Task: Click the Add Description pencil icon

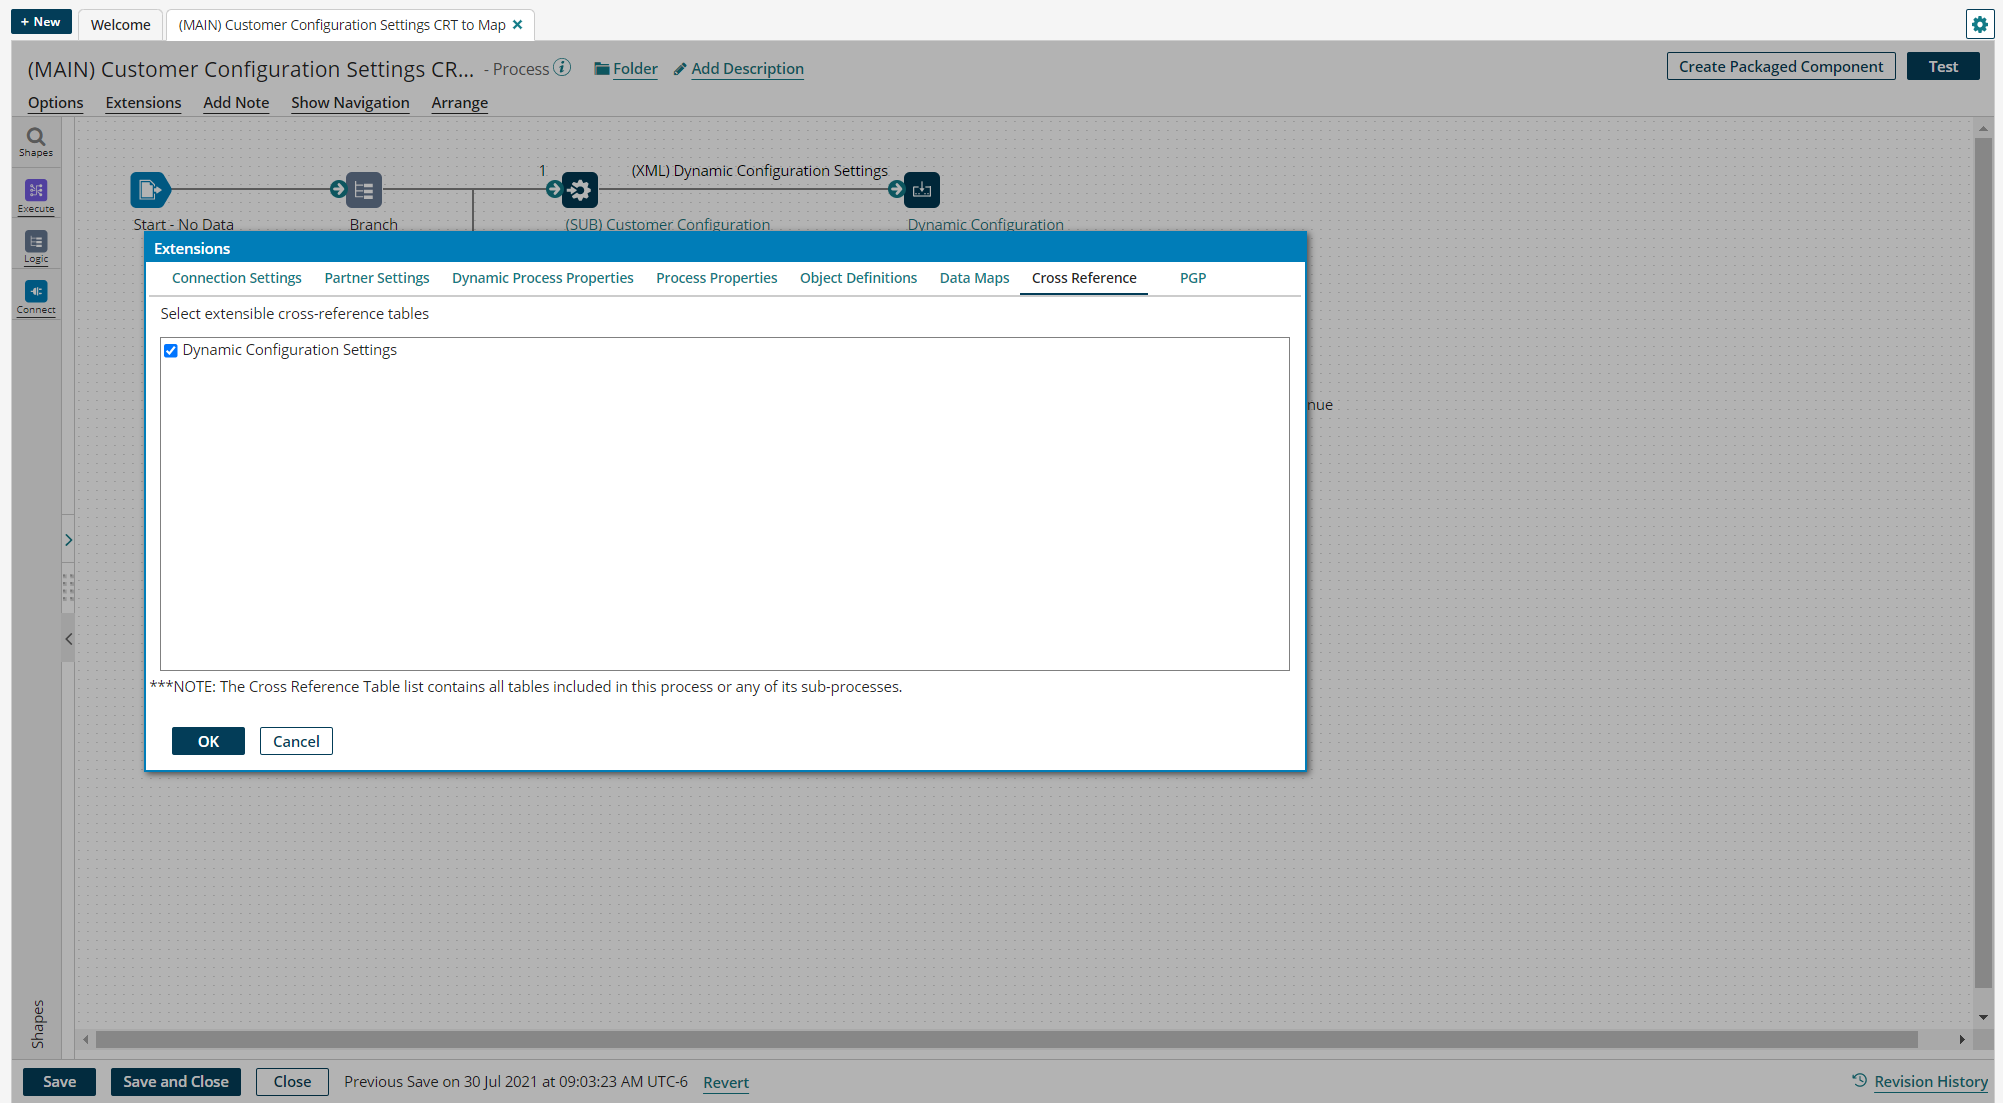Action: click(679, 68)
